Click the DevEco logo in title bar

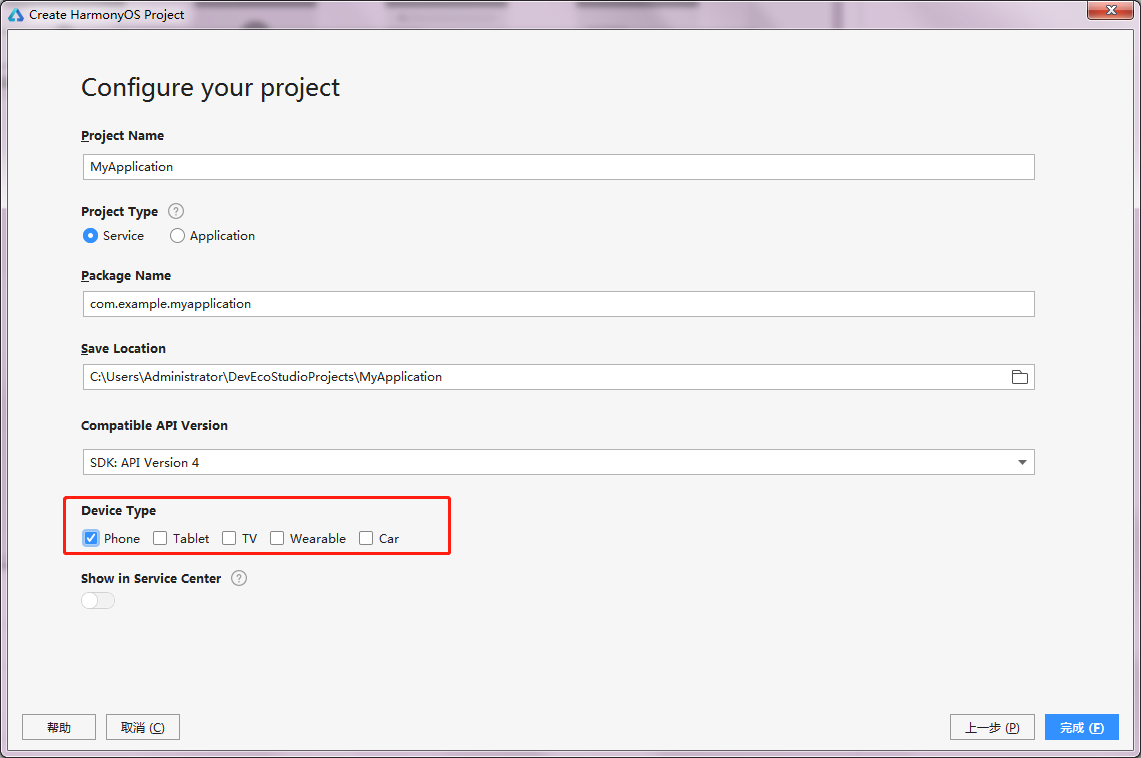pyautogui.click(x=15, y=15)
